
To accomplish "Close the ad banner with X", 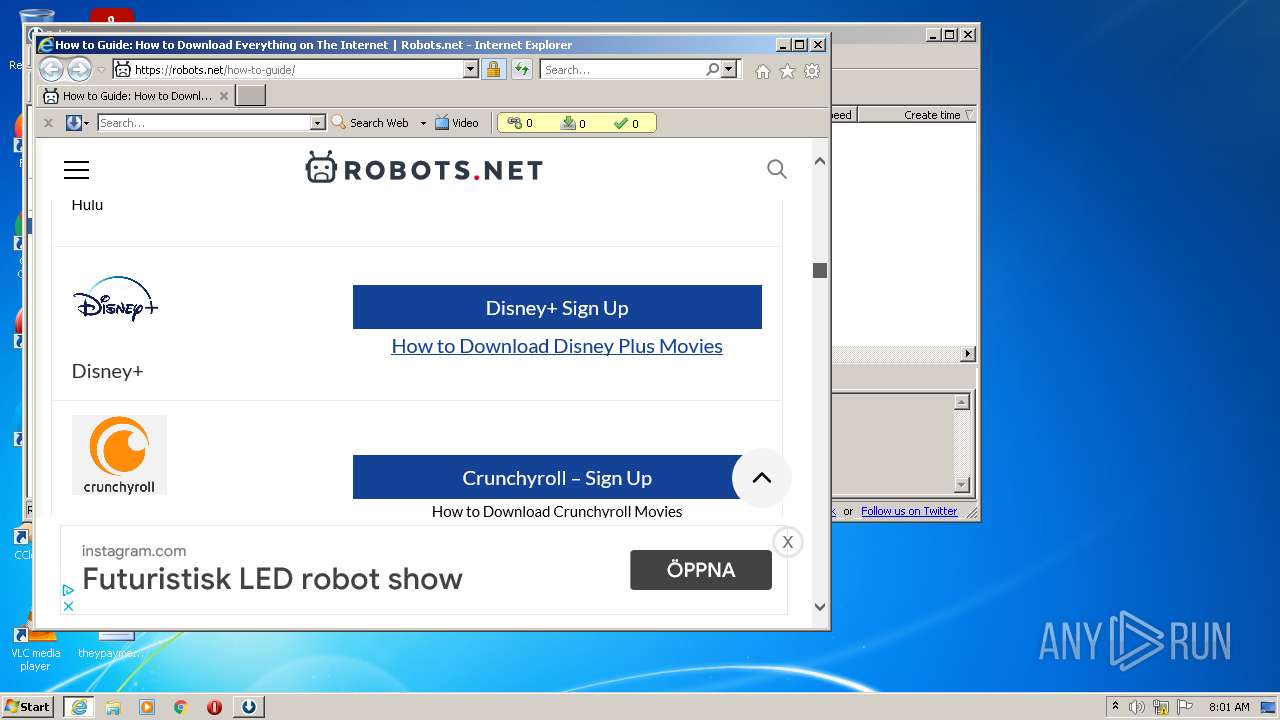I will (x=788, y=542).
